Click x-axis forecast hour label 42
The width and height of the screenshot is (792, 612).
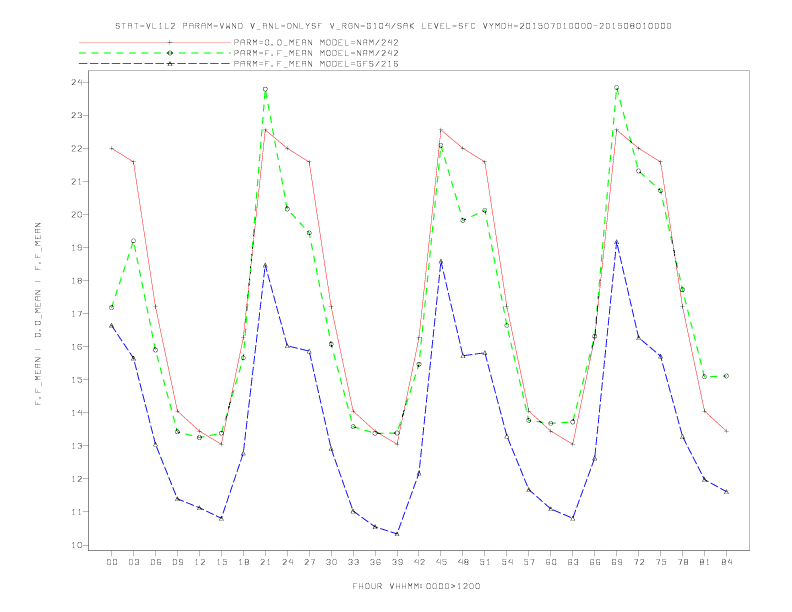click(x=419, y=562)
